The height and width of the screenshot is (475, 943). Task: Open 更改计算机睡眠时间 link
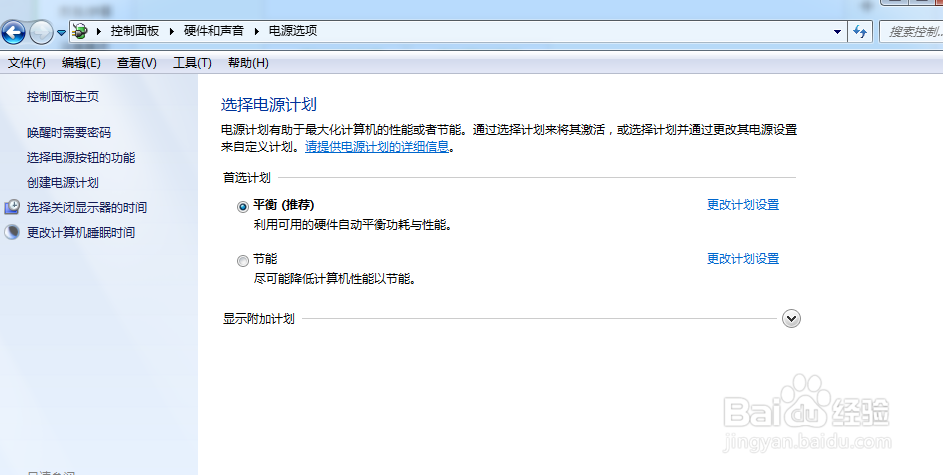click(x=81, y=232)
